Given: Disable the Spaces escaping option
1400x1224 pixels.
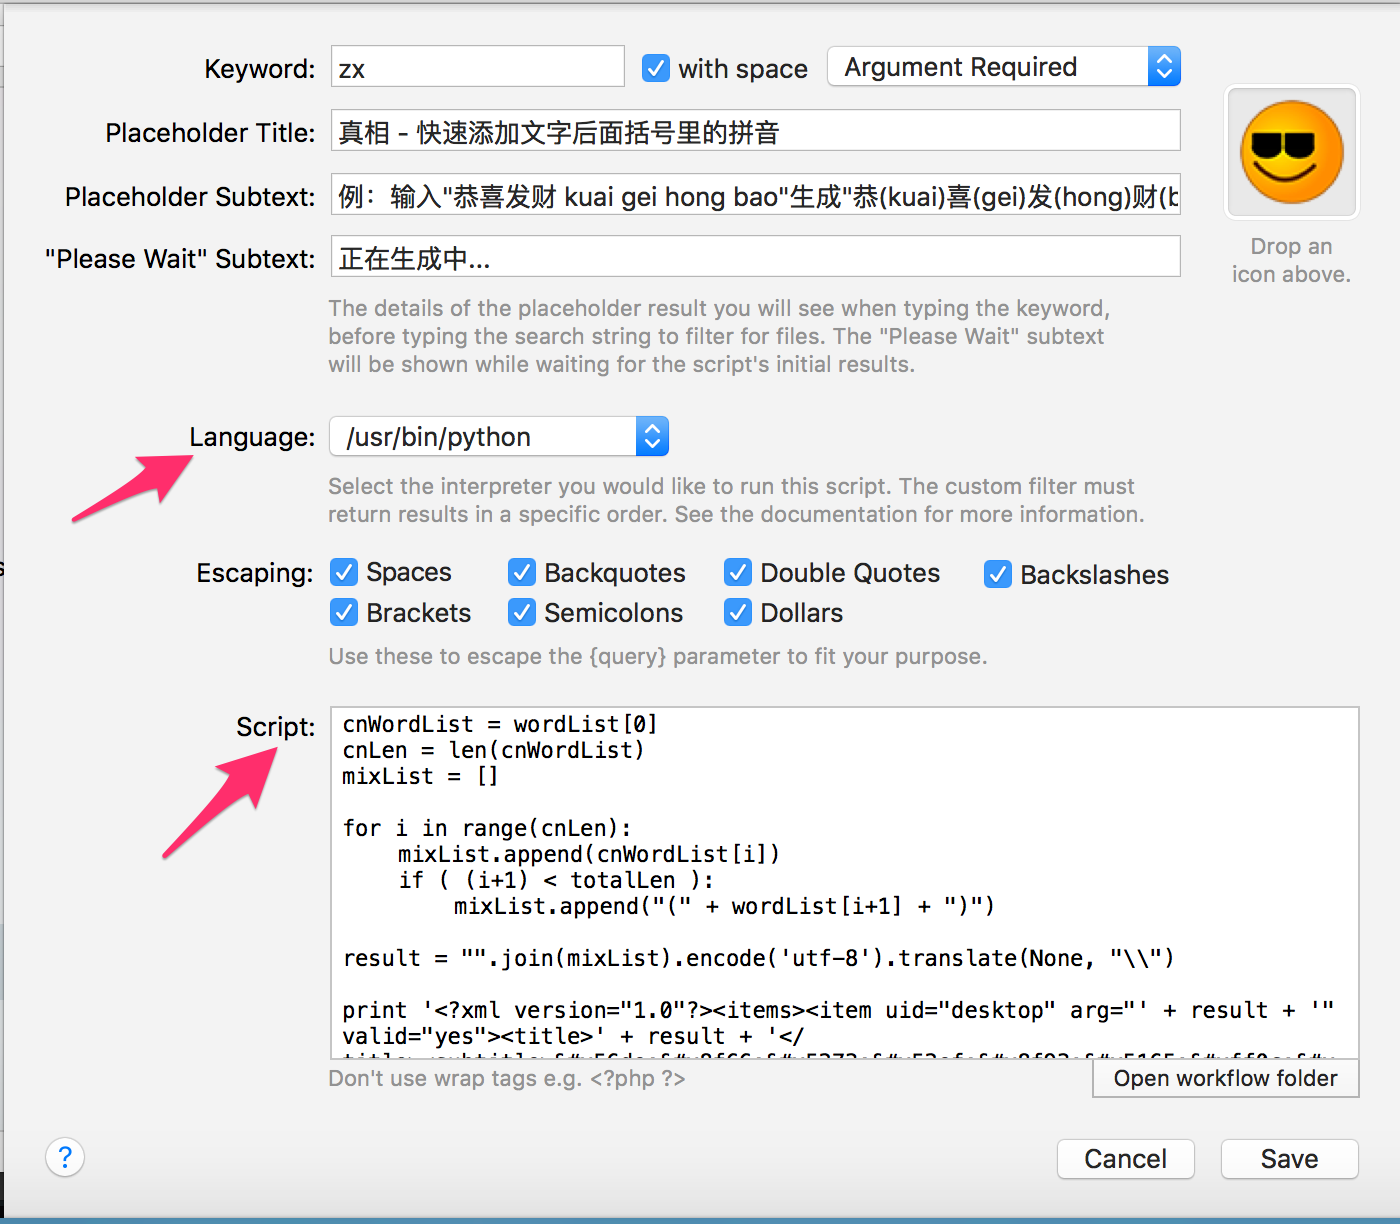Looking at the screenshot, I should 344,572.
